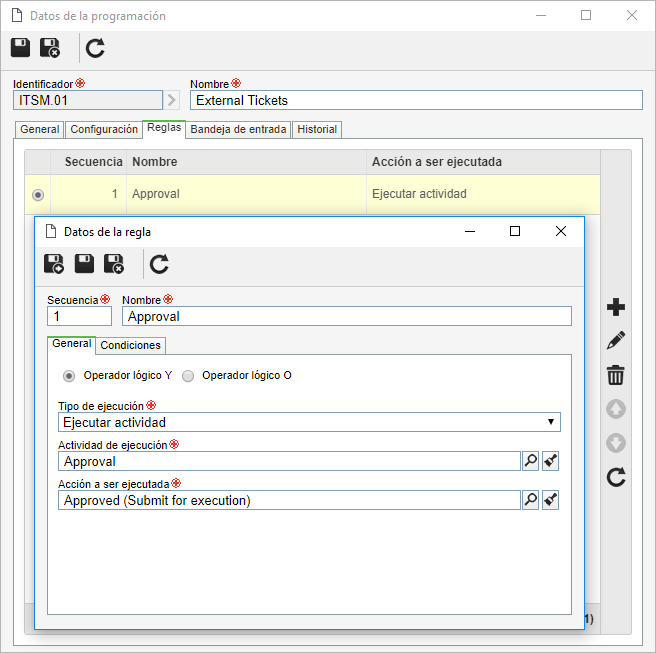656x653 pixels.
Task: Select the Reglas tab
Action: click(x=164, y=128)
